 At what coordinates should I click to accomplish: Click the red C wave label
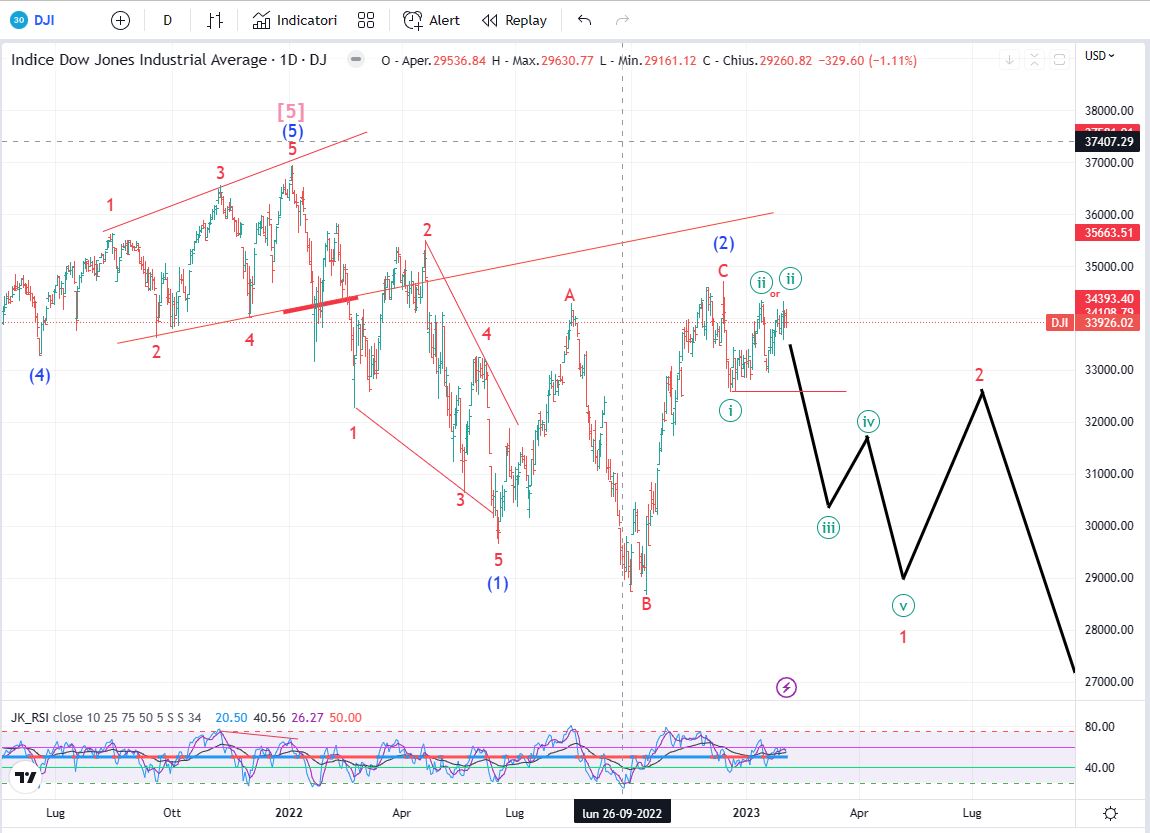(723, 271)
